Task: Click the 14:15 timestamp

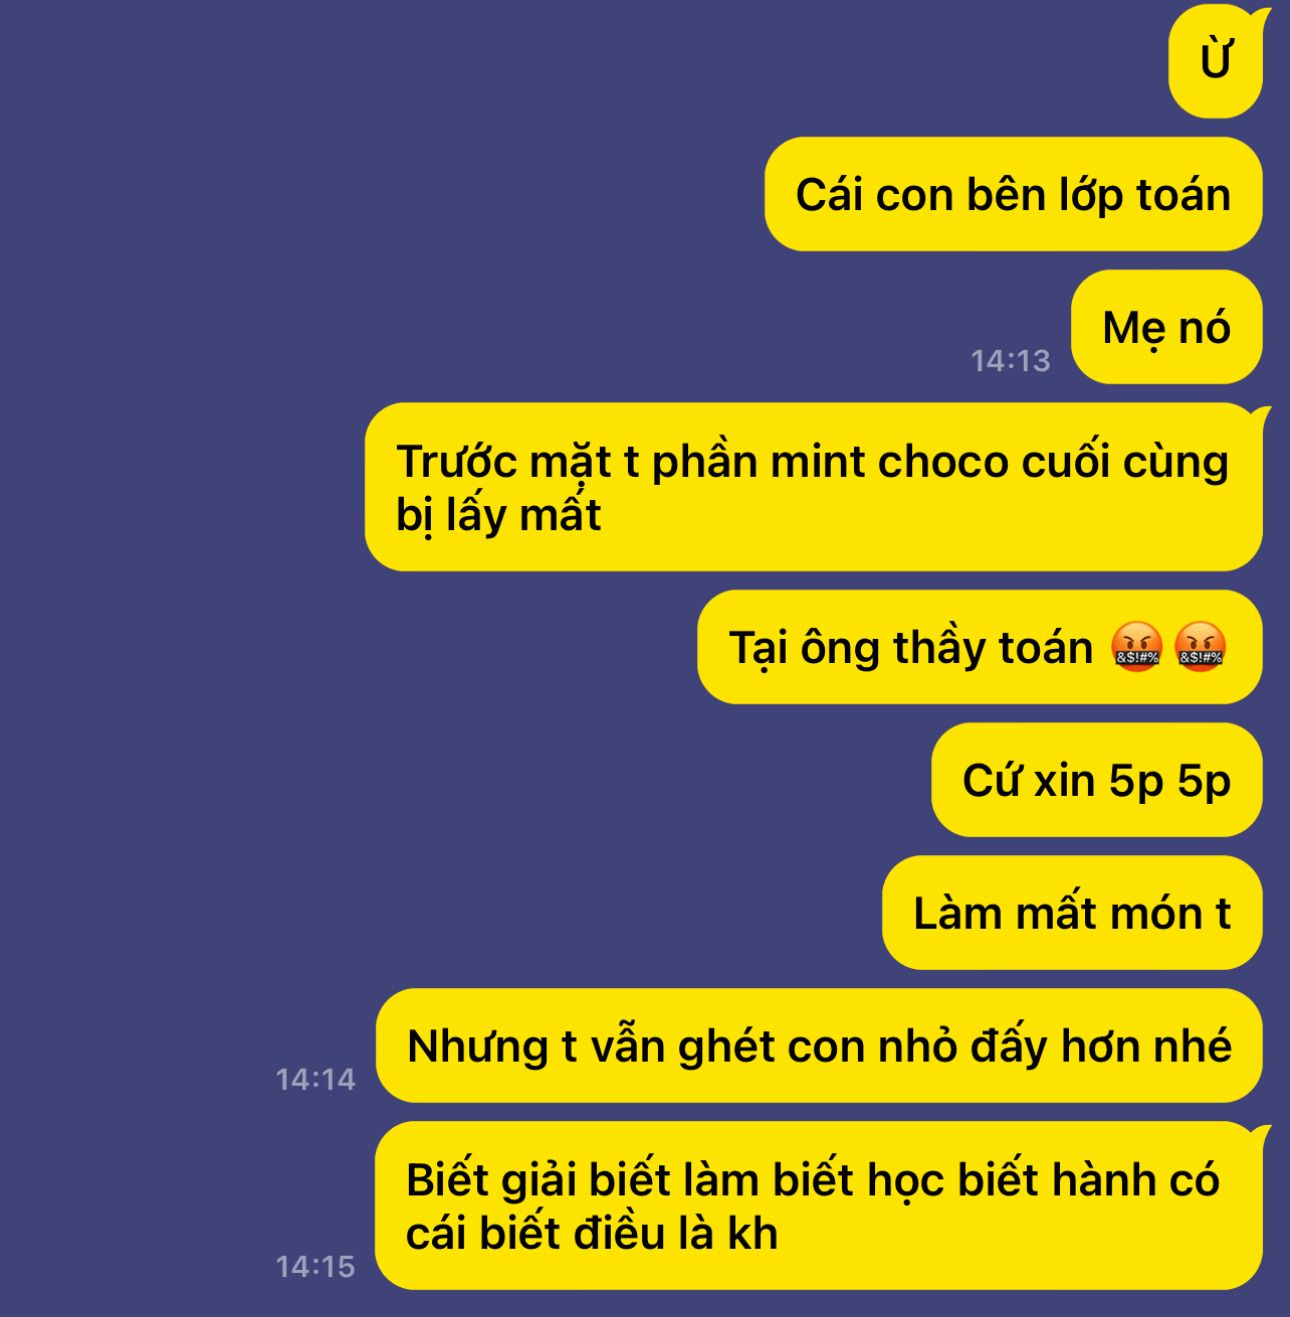Action: coord(315,1266)
